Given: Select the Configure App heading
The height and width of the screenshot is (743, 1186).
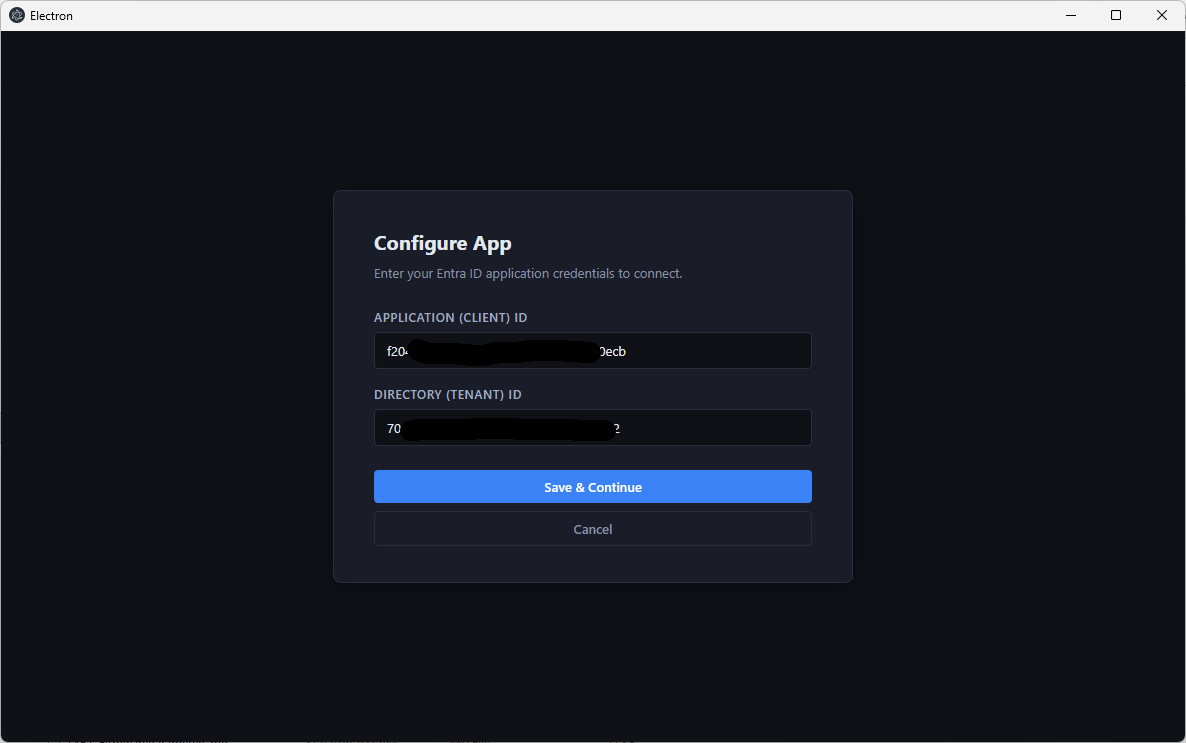Looking at the screenshot, I should point(442,243).
